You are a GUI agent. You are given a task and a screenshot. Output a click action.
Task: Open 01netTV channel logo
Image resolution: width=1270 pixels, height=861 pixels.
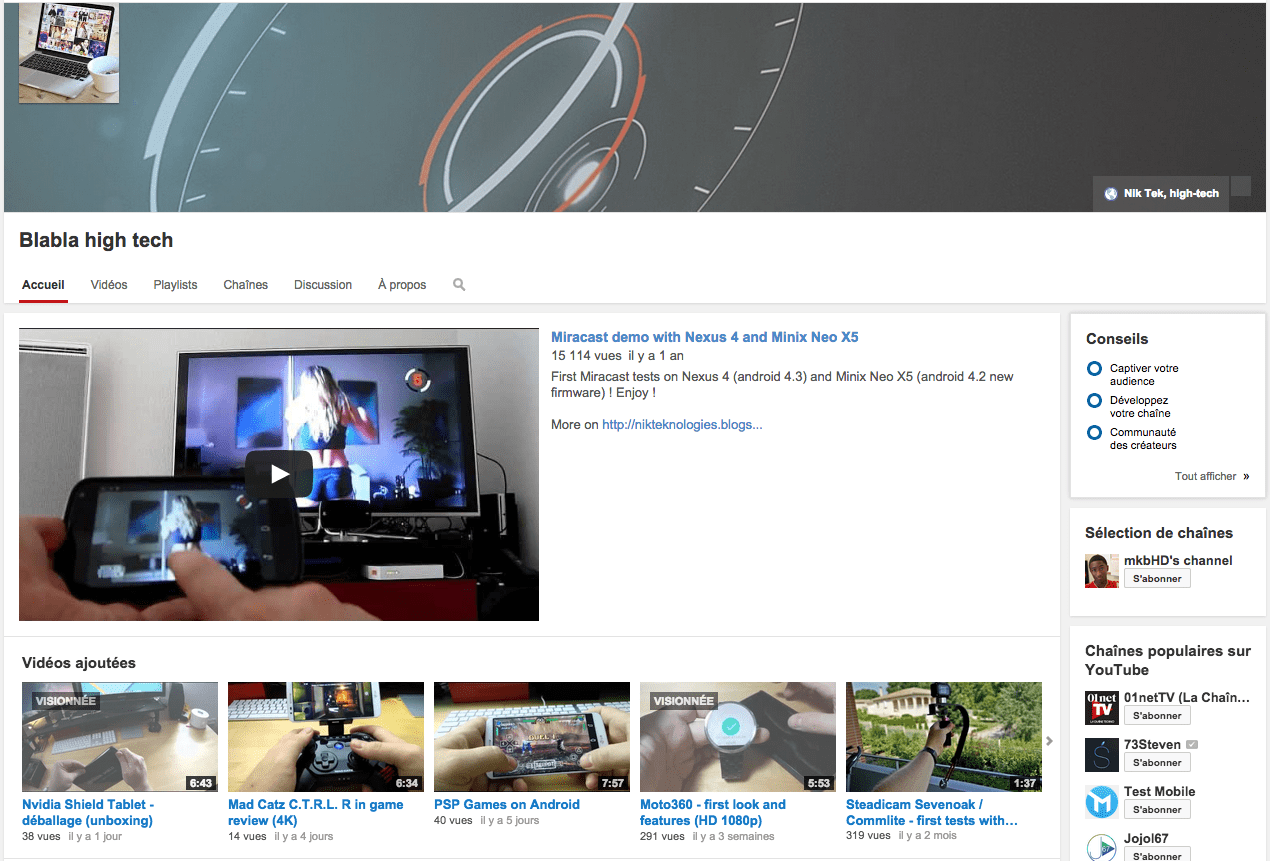coord(1102,708)
